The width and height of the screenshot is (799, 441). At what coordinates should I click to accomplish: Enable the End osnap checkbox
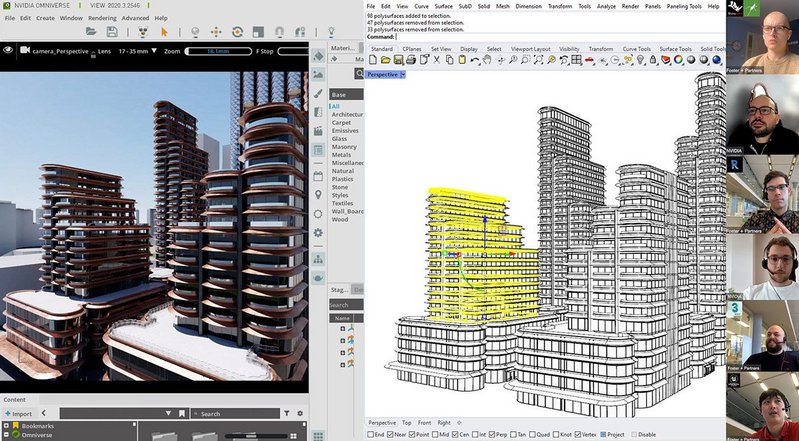point(370,434)
